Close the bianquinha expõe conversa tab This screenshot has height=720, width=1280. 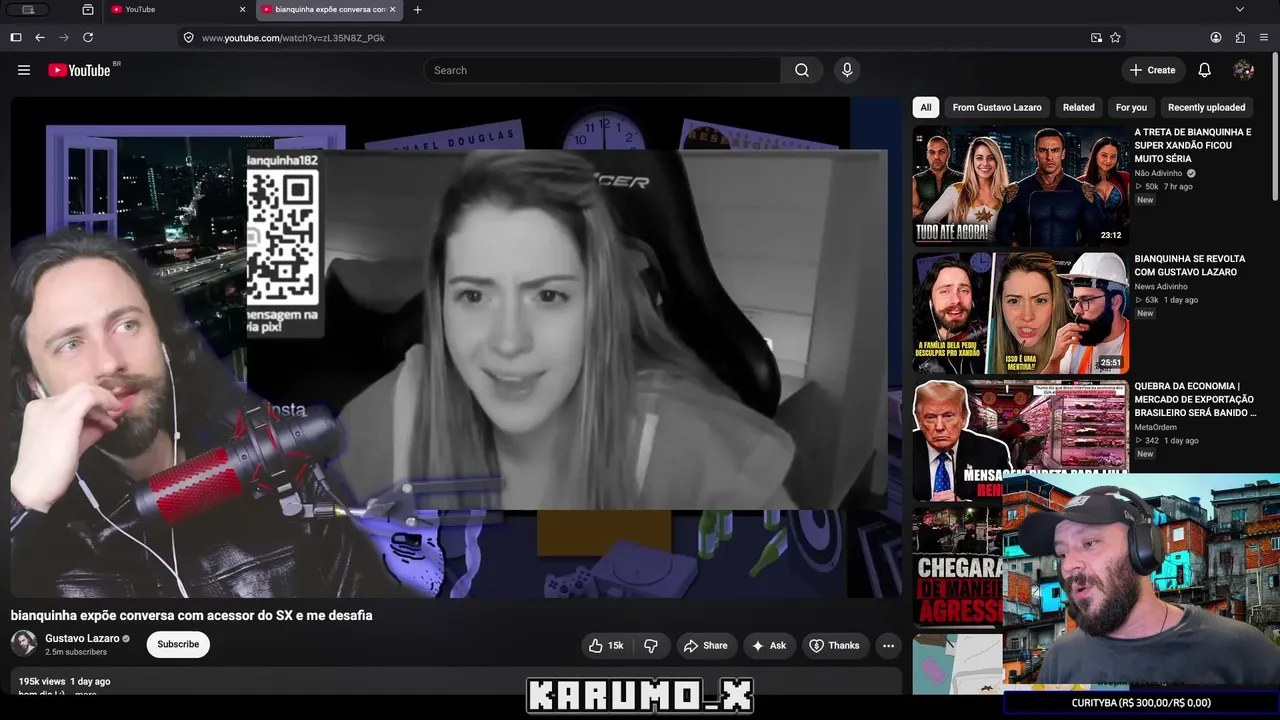[x=393, y=10]
